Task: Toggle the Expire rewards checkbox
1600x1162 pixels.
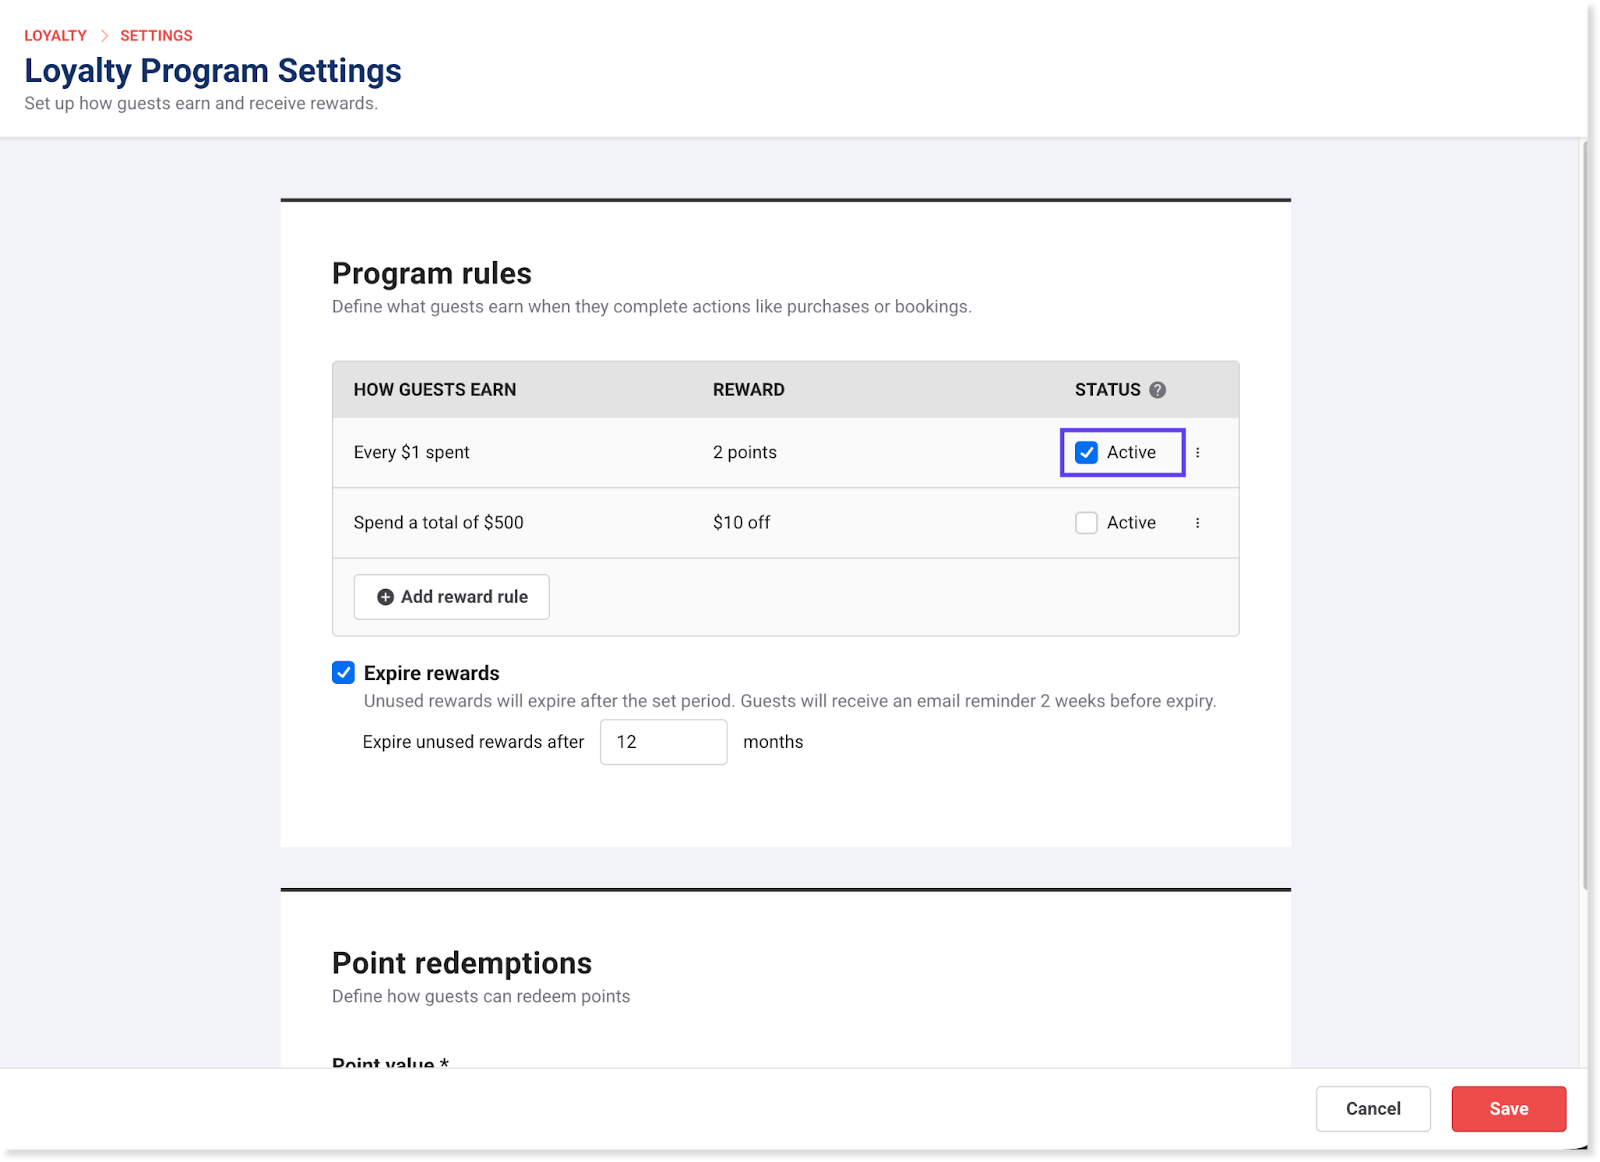Action: pos(343,673)
